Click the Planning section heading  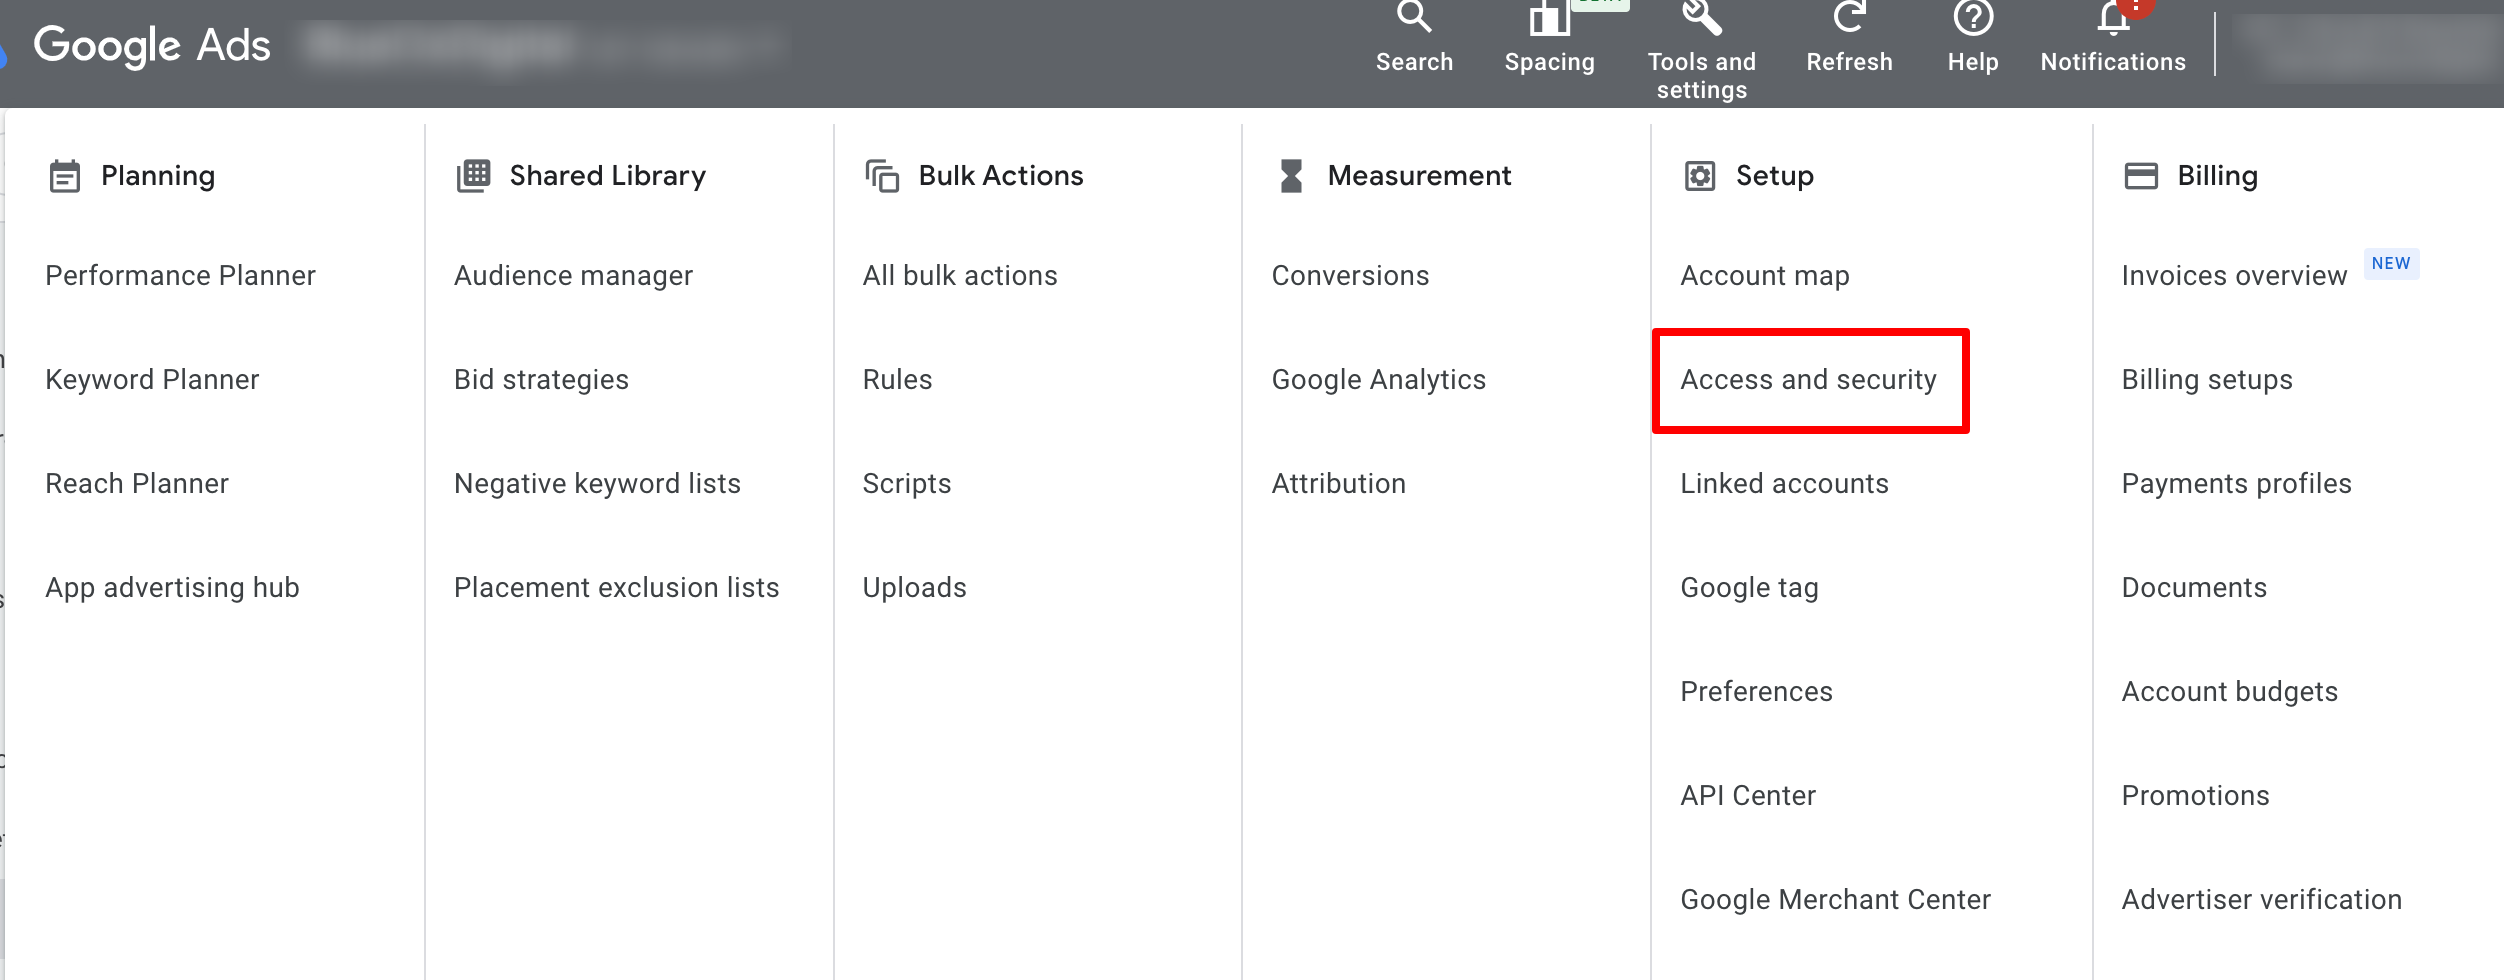(158, 176)
